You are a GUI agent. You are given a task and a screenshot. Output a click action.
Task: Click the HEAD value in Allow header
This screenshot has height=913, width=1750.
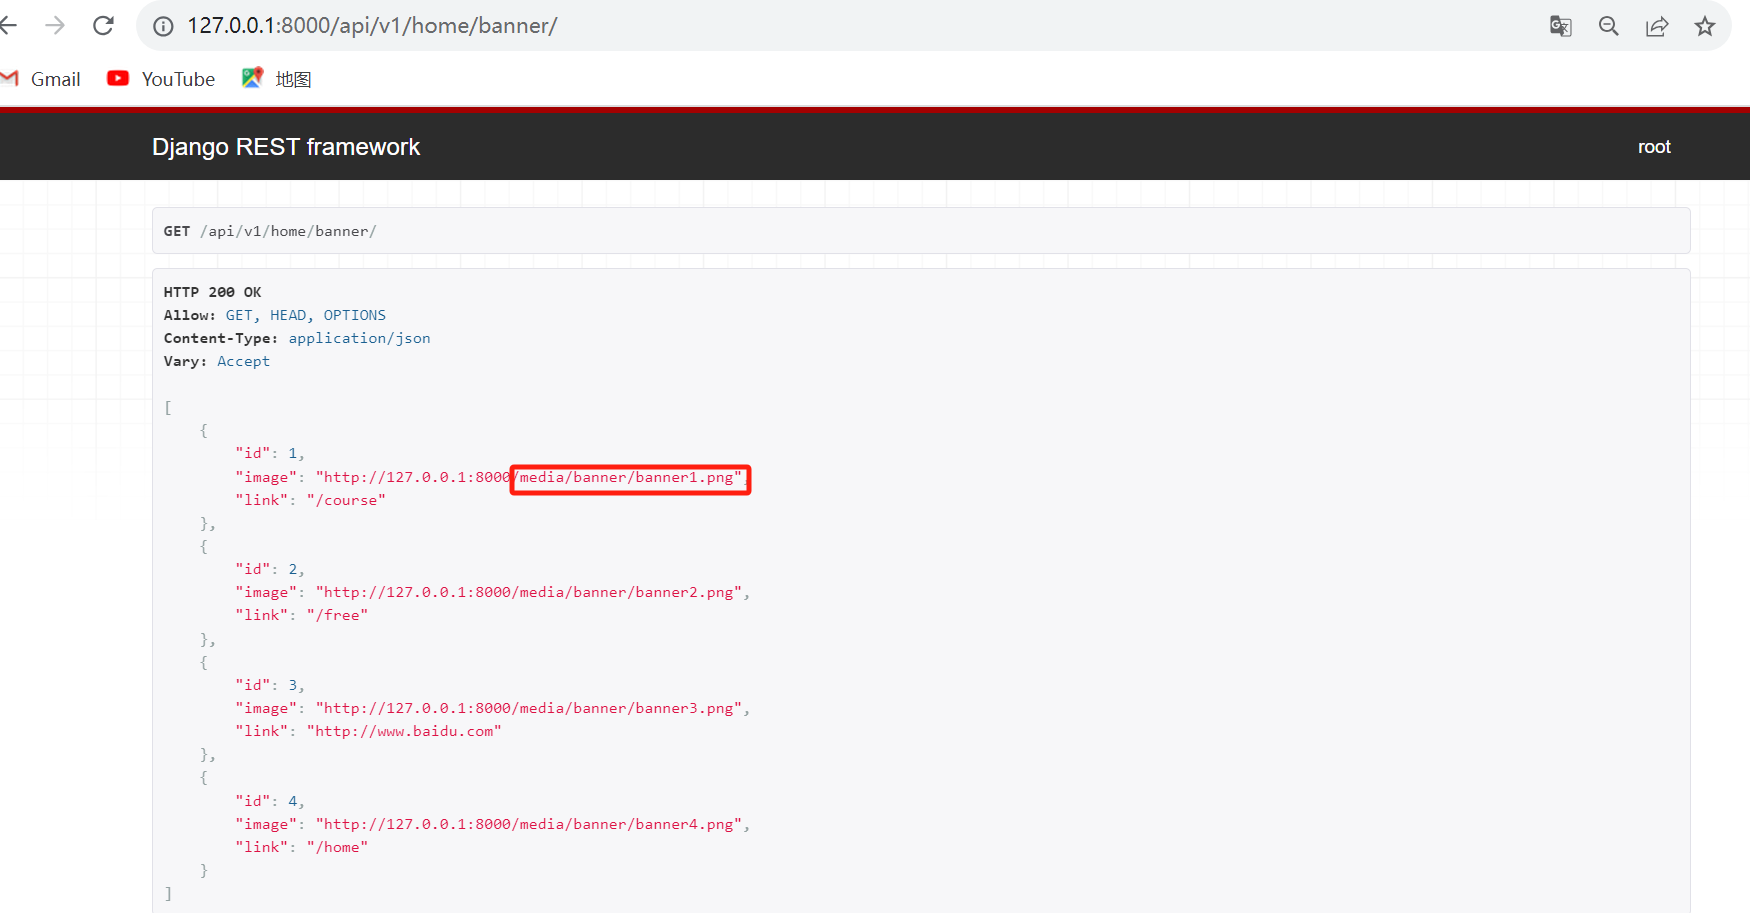tap(288, 315)
